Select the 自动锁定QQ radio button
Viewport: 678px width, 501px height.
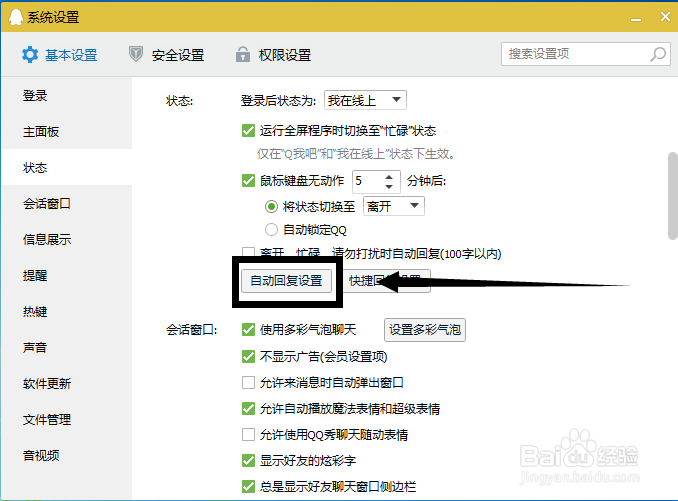point(271,230)
